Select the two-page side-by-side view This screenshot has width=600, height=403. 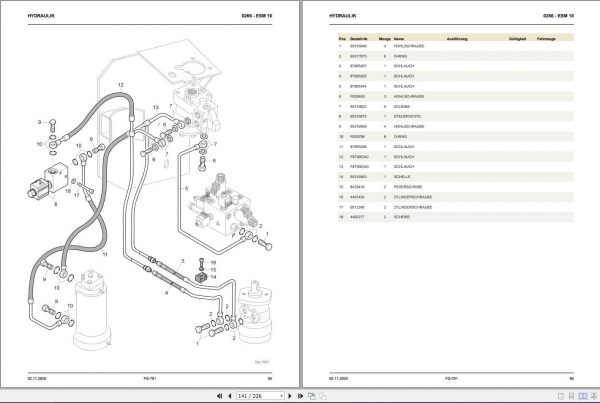[582, 396]
